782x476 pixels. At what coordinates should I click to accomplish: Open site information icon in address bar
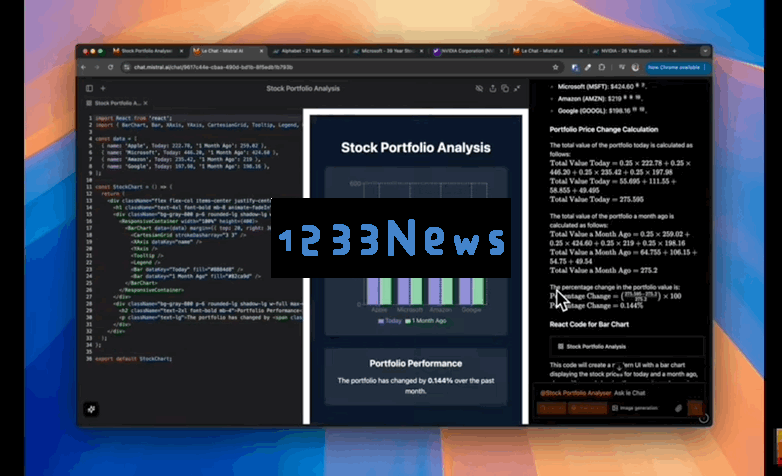tap(127, 67)
